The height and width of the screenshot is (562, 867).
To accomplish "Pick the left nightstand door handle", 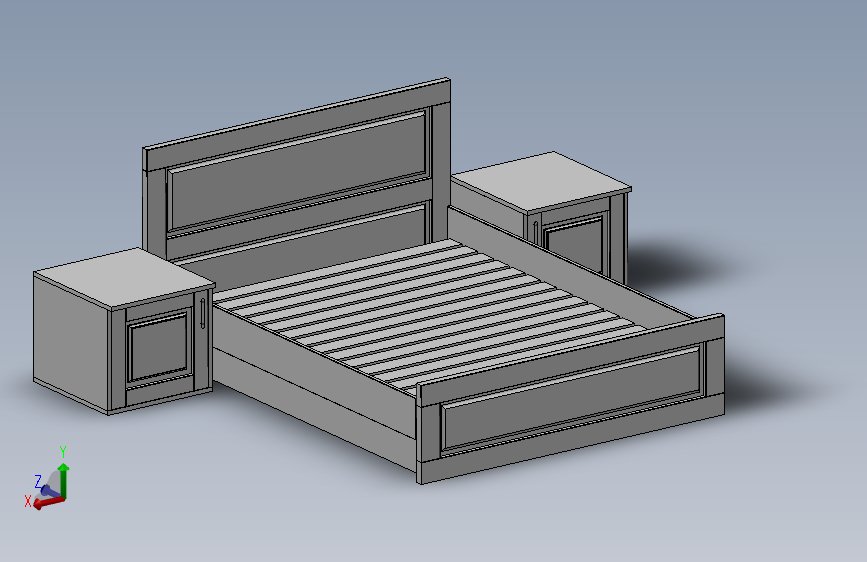I will (x=203, y=313).
